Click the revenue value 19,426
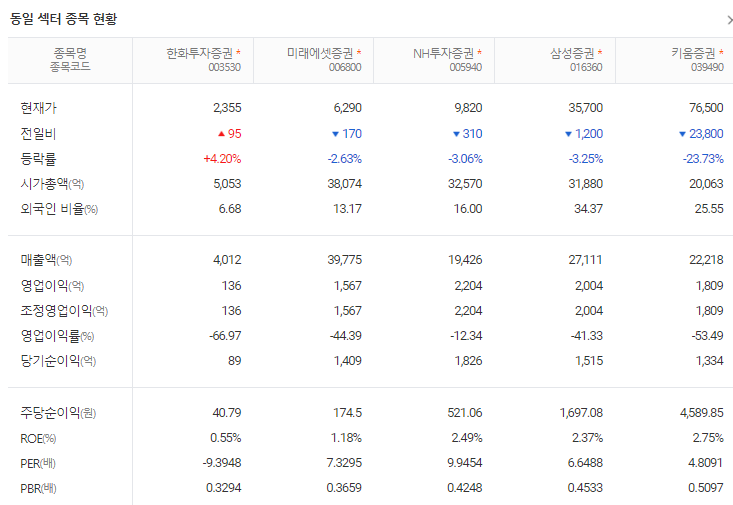 point(465,260)
